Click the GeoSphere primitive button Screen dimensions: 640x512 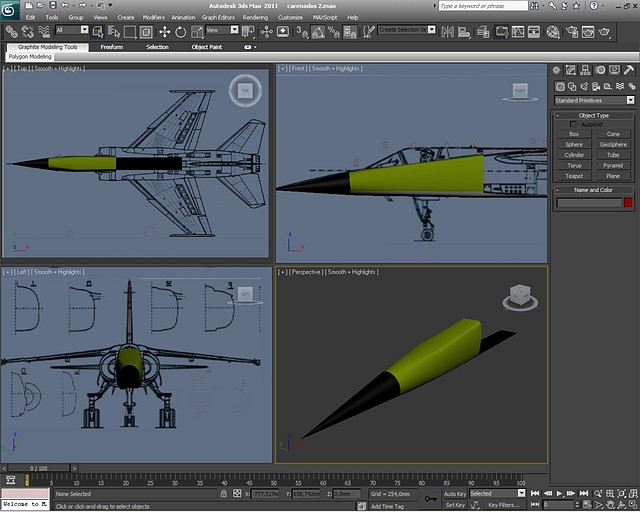[x=613, y=145]
